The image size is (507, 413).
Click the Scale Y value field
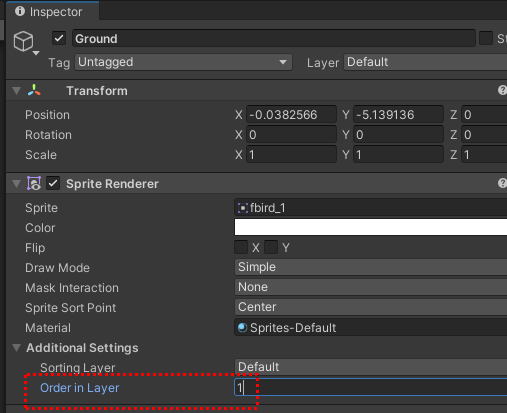click(398, 155)
